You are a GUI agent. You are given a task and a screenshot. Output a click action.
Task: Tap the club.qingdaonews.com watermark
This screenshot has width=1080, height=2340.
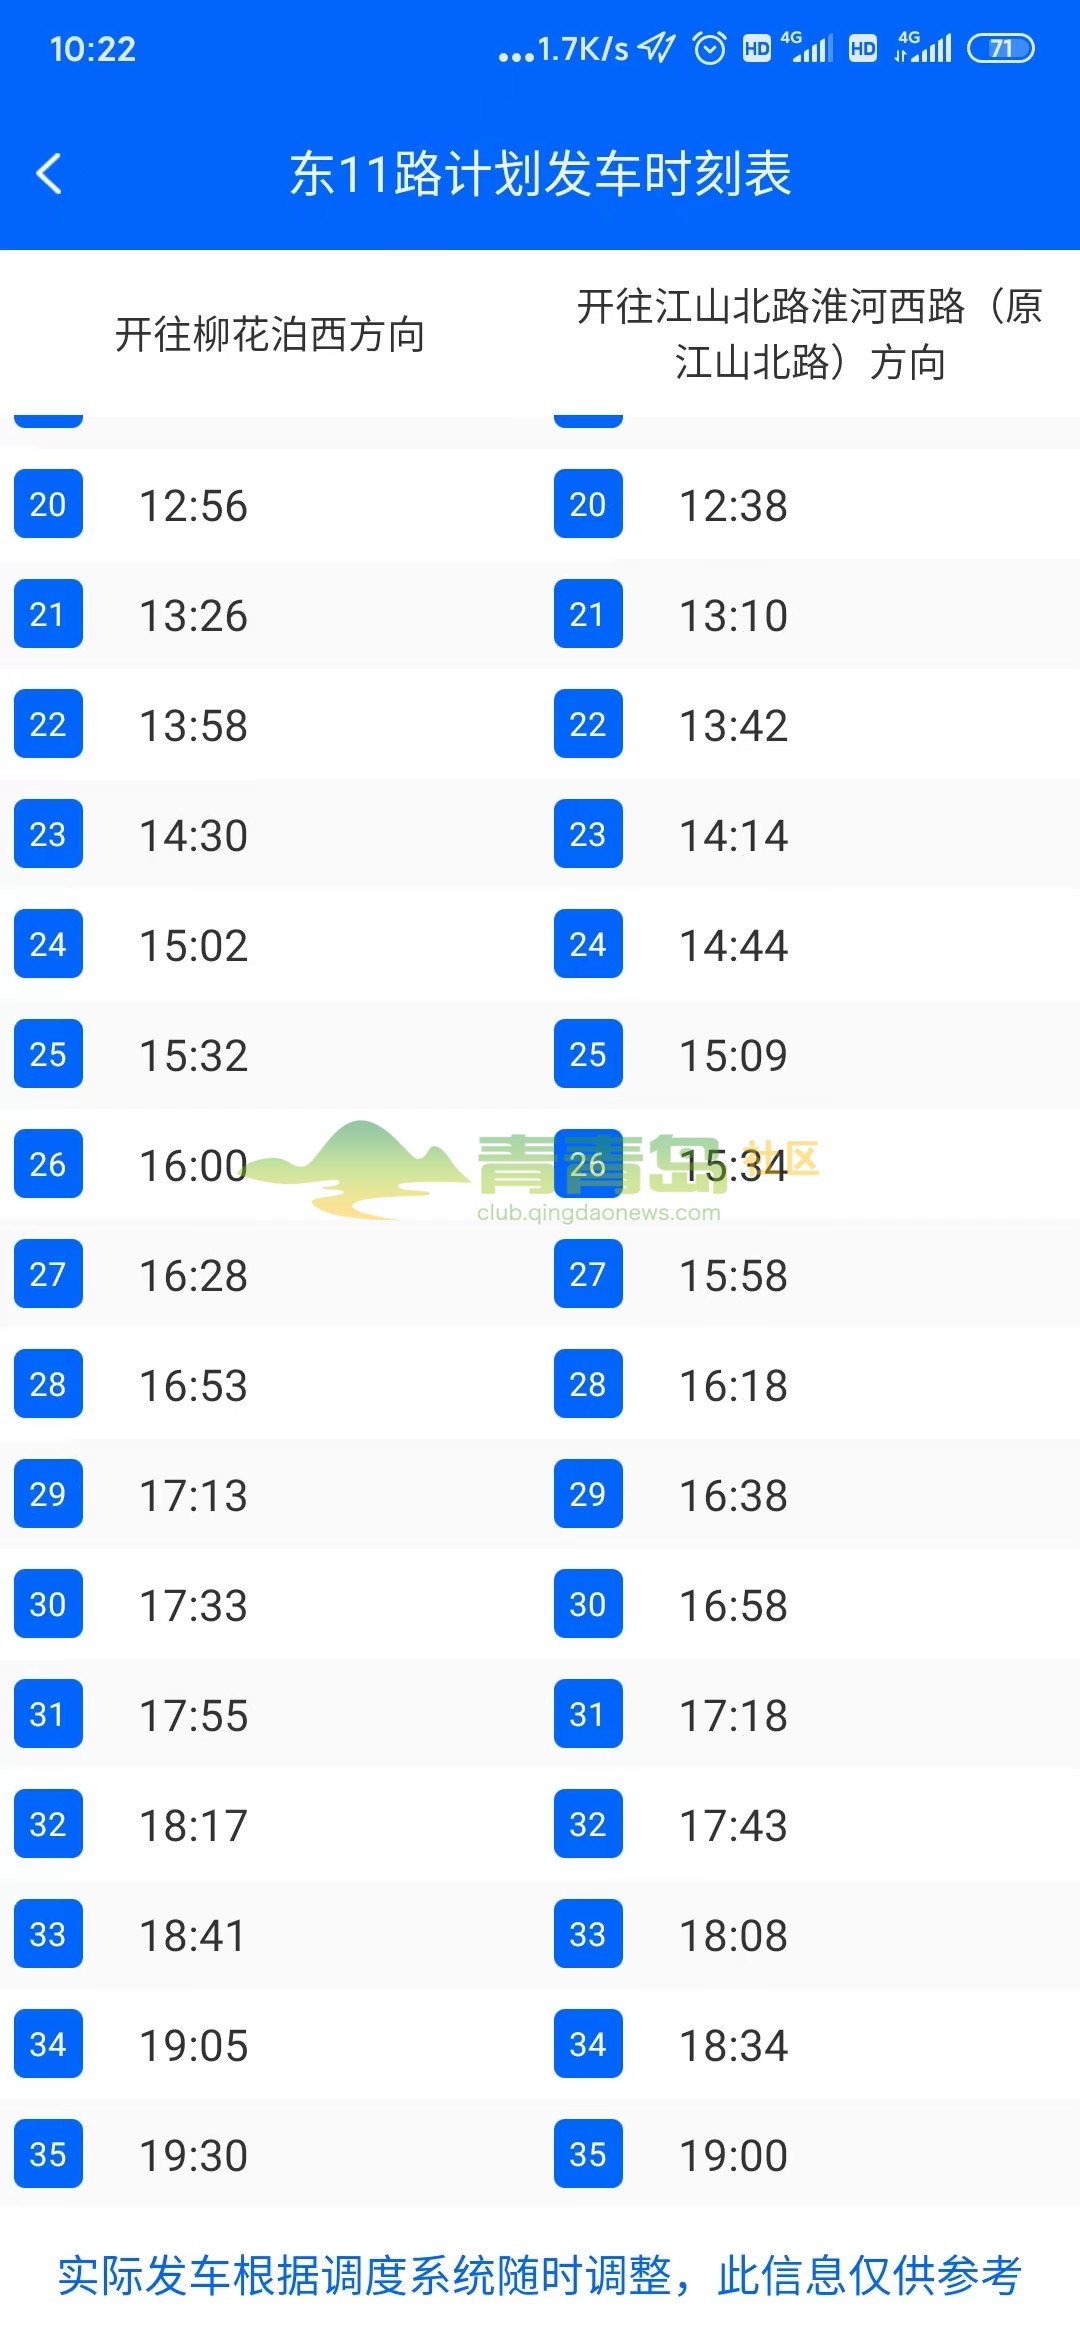[x=598, y=1213]
